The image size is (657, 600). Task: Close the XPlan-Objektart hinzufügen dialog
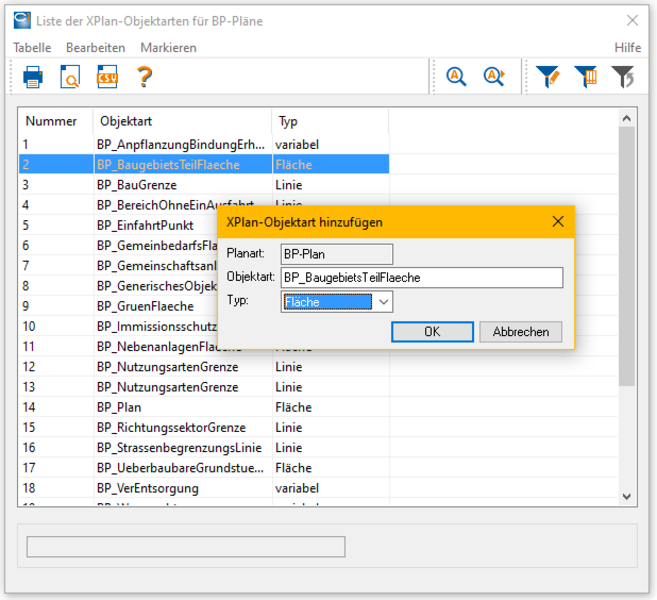pyautogui.click(x=558, y=222)
